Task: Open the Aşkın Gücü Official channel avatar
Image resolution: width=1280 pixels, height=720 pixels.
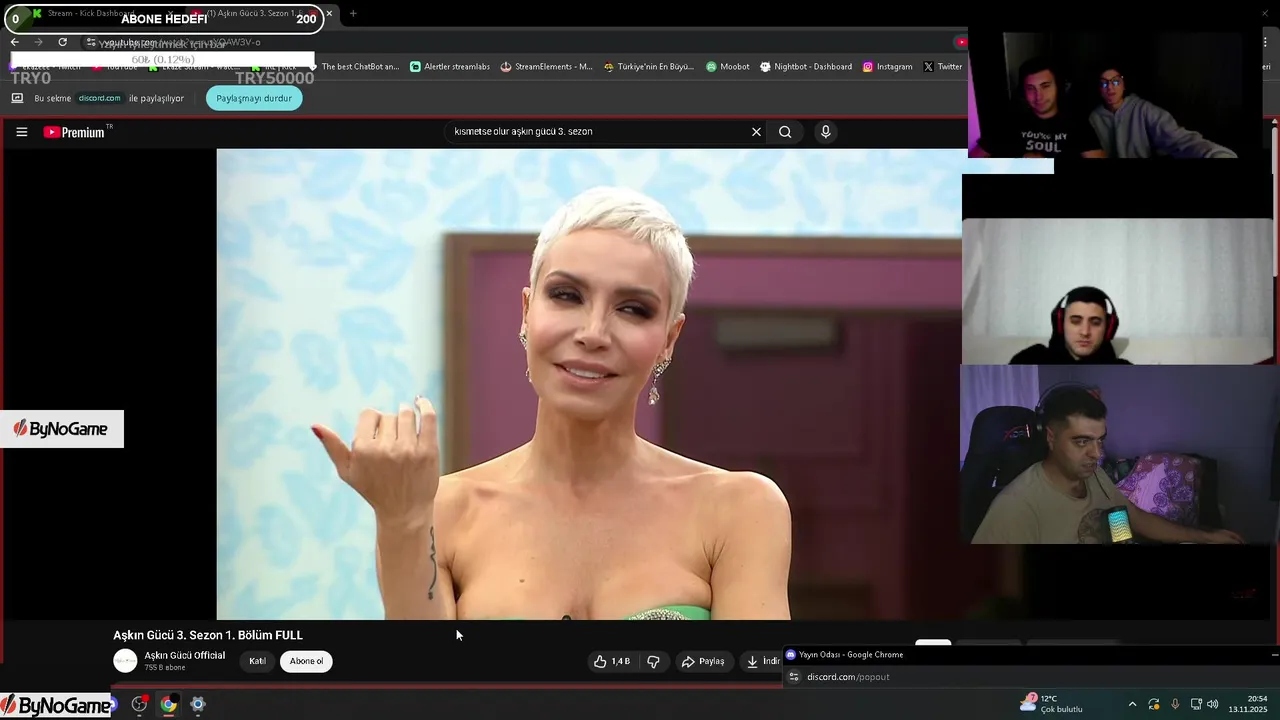Action: tap(125, 661)
